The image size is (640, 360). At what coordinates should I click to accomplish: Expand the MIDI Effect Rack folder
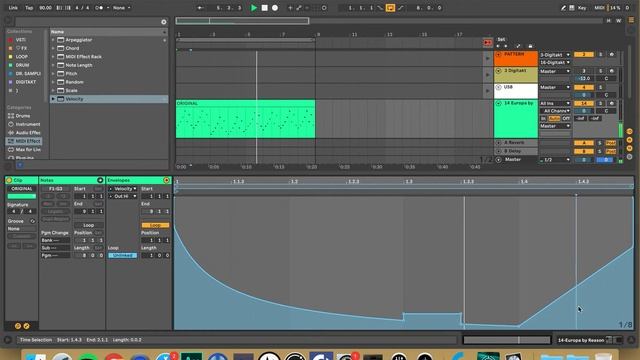point(53,57)
